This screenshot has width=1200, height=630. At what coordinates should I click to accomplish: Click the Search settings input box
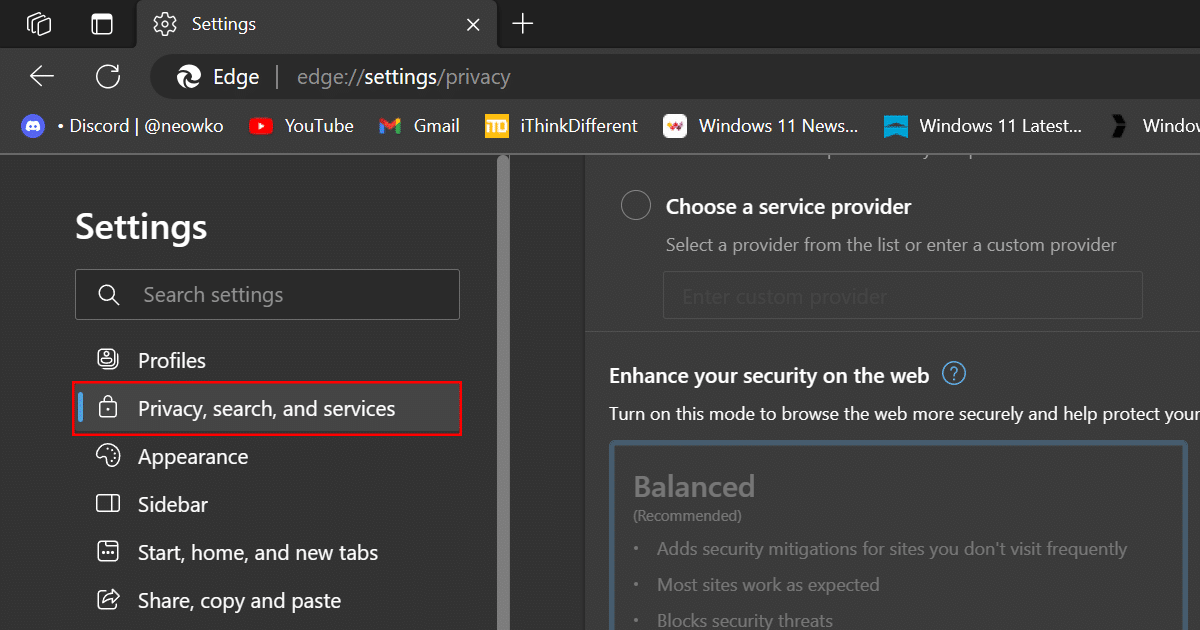267,295
